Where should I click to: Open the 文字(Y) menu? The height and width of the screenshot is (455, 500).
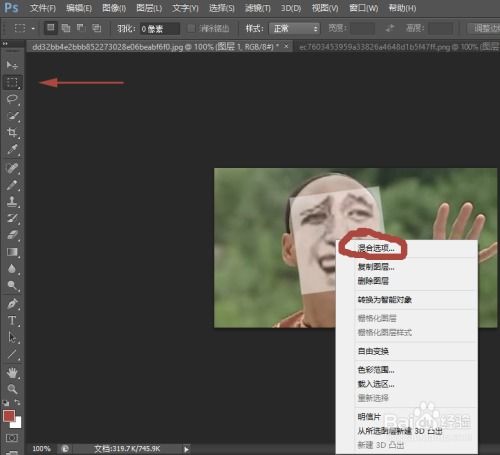click(185, 8)
